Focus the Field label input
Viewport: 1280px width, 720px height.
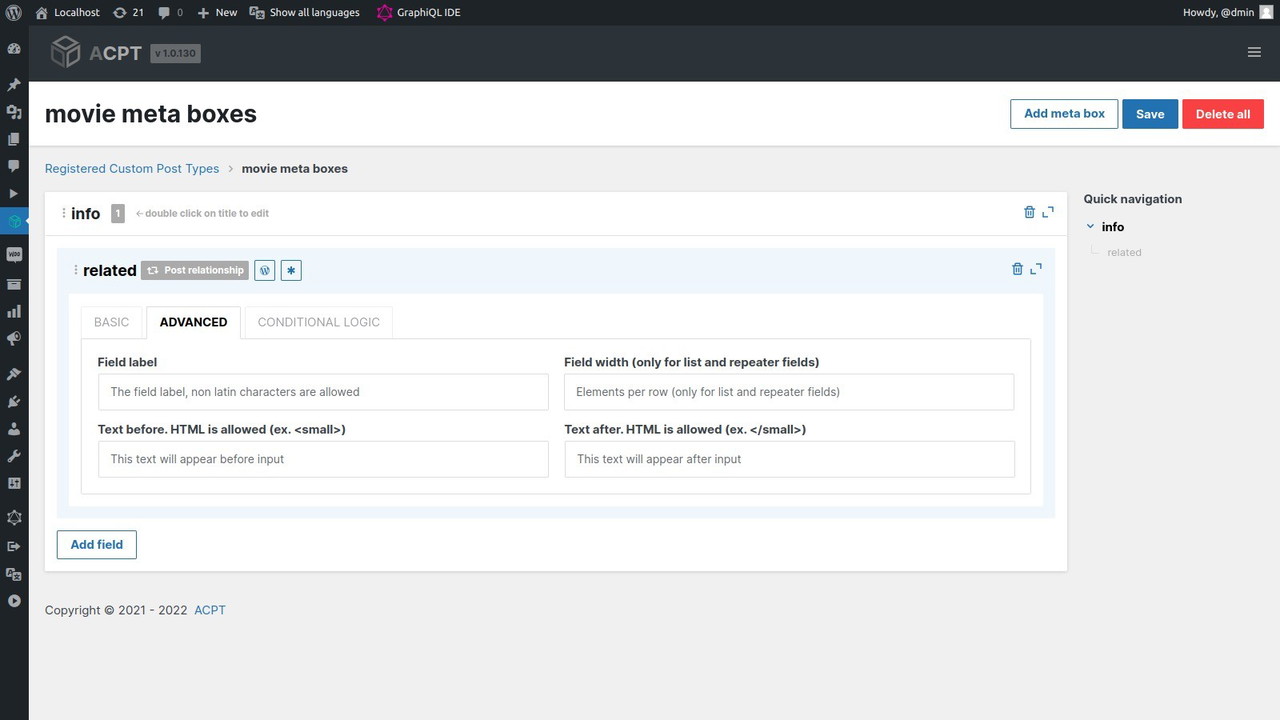click(323, 392)
